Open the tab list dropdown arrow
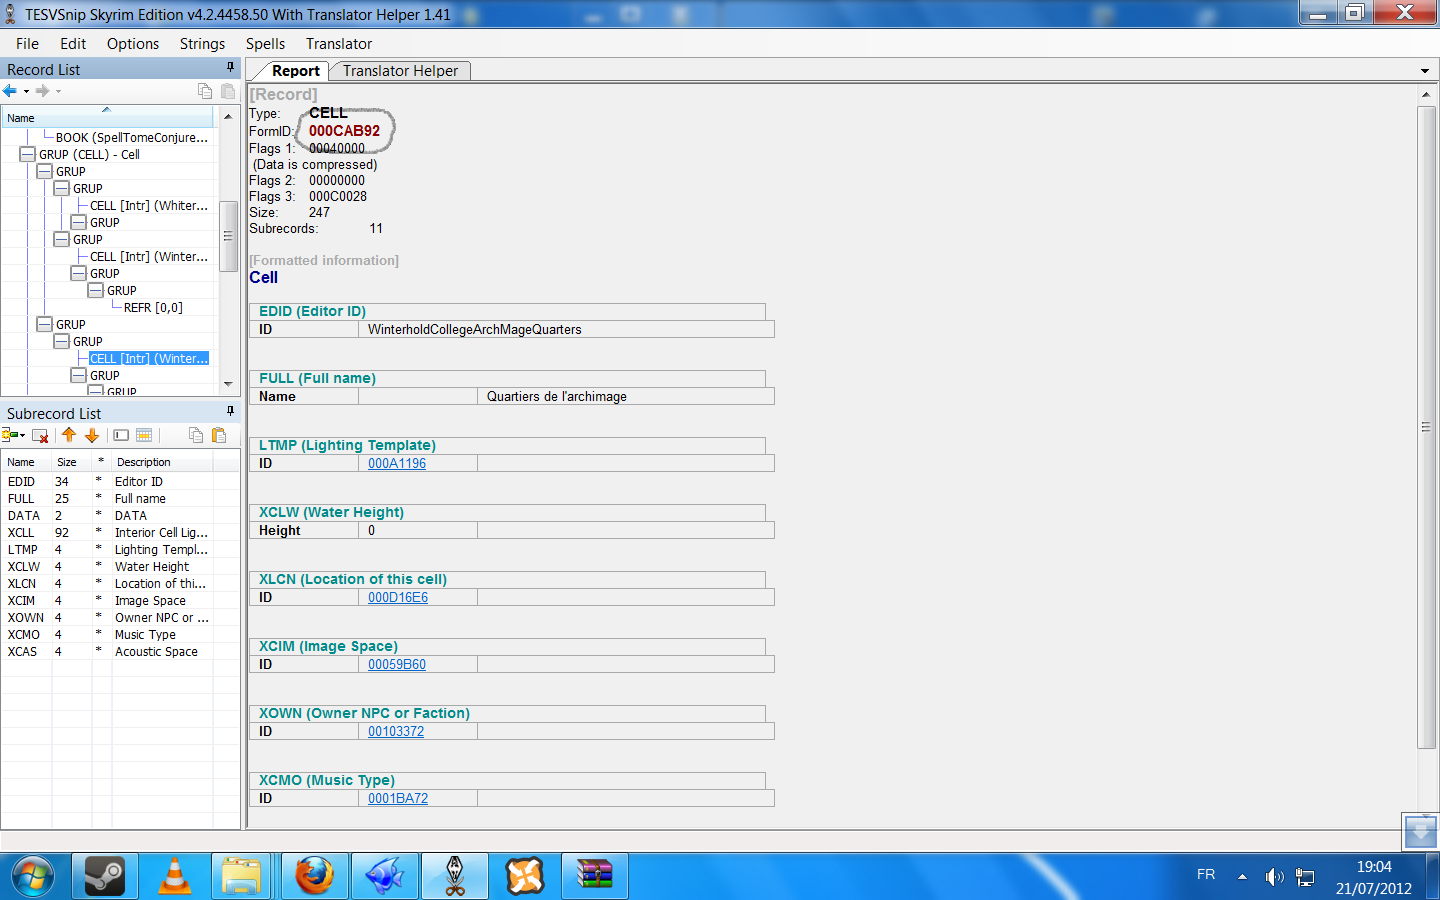The height and width of the screenshot is (900, 1440). [x=1424, y=71]
